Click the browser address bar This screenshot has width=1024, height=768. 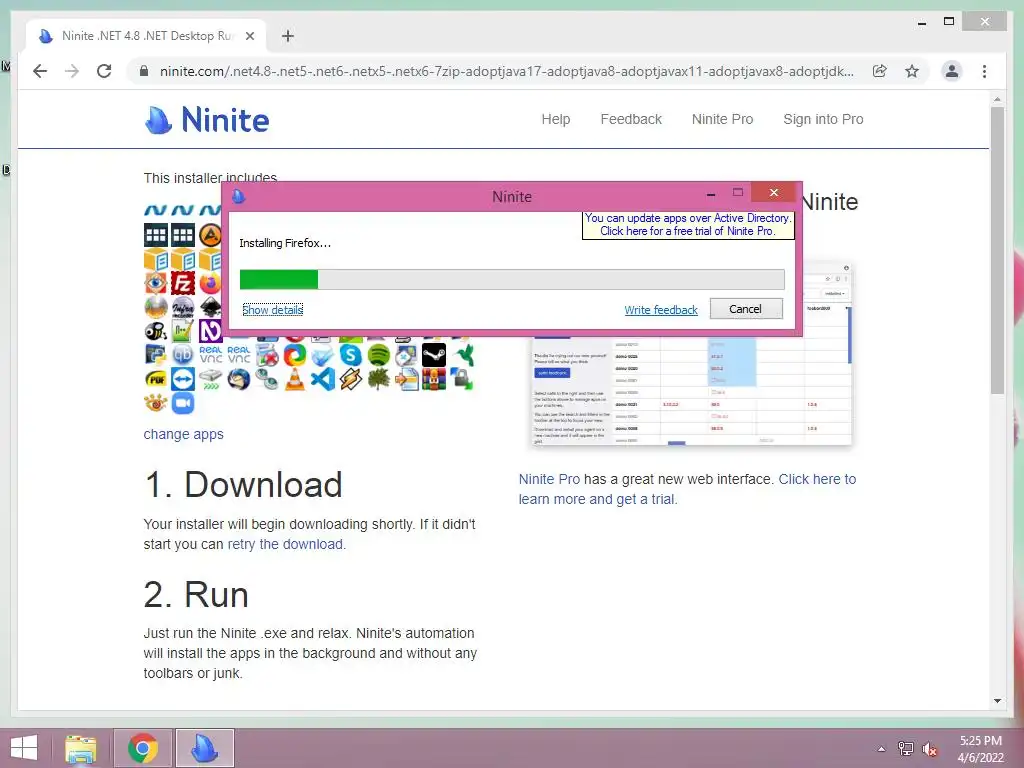pos(506,71)
